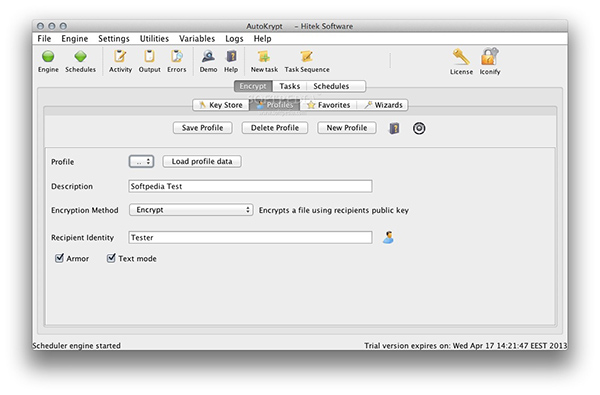
Task: Click the Load profile data button
Action: (202, 162)
